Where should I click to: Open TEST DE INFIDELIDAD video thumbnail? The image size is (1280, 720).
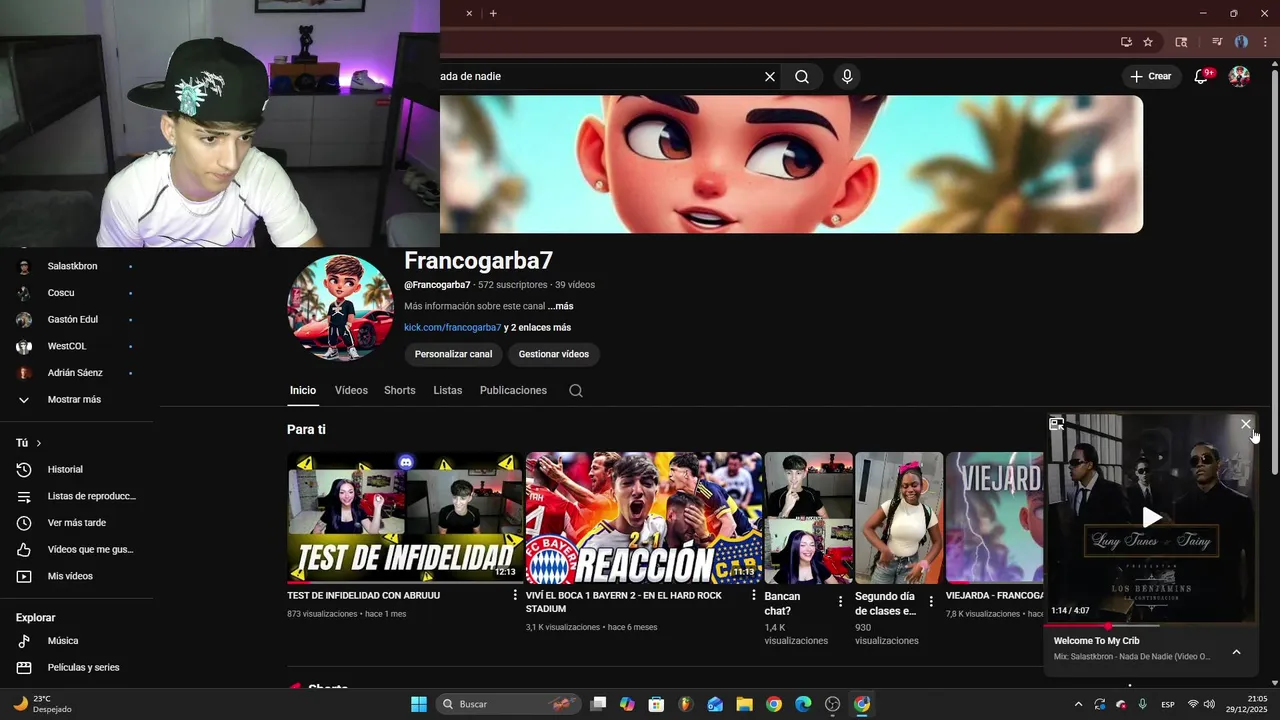405,518
